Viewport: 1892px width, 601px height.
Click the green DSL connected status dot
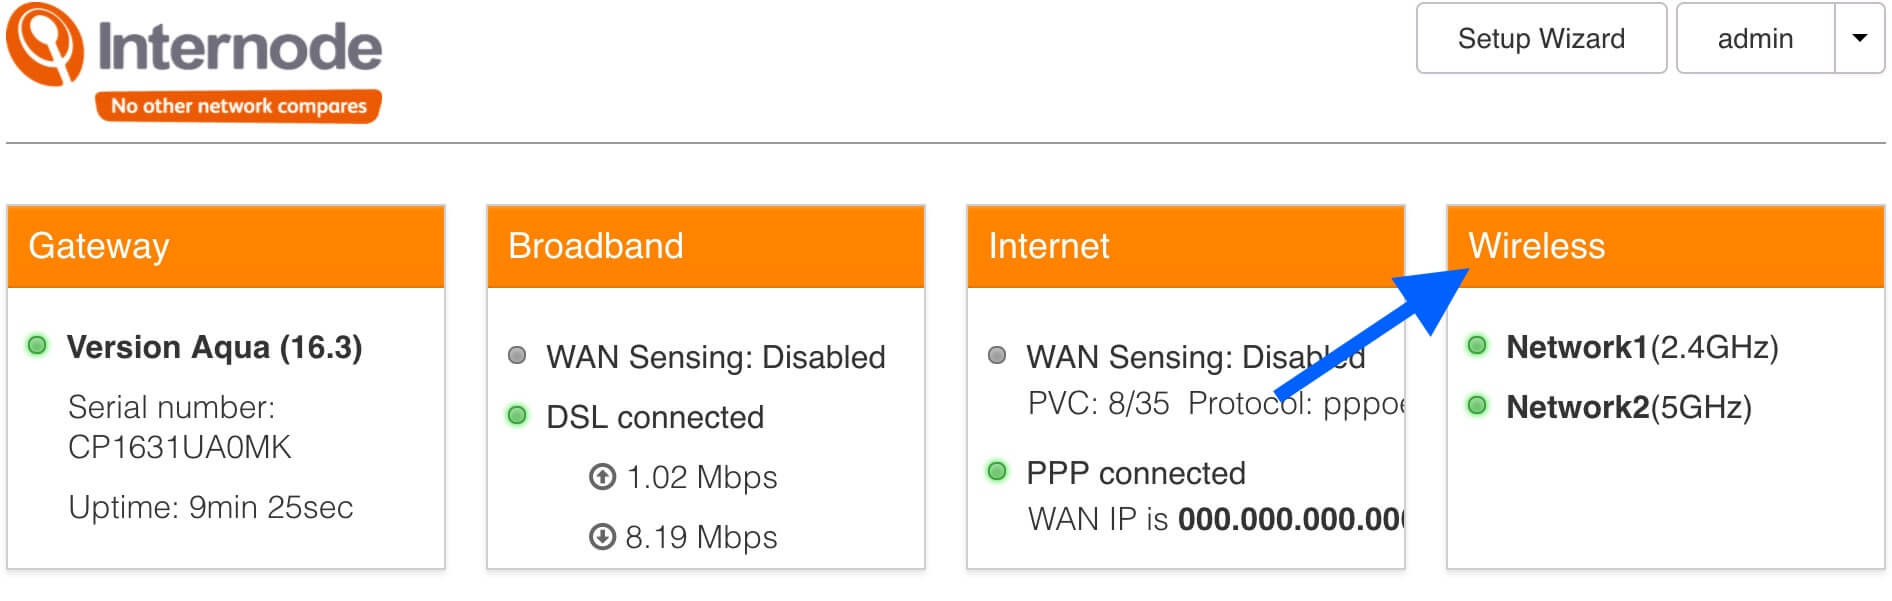[517, 416]
